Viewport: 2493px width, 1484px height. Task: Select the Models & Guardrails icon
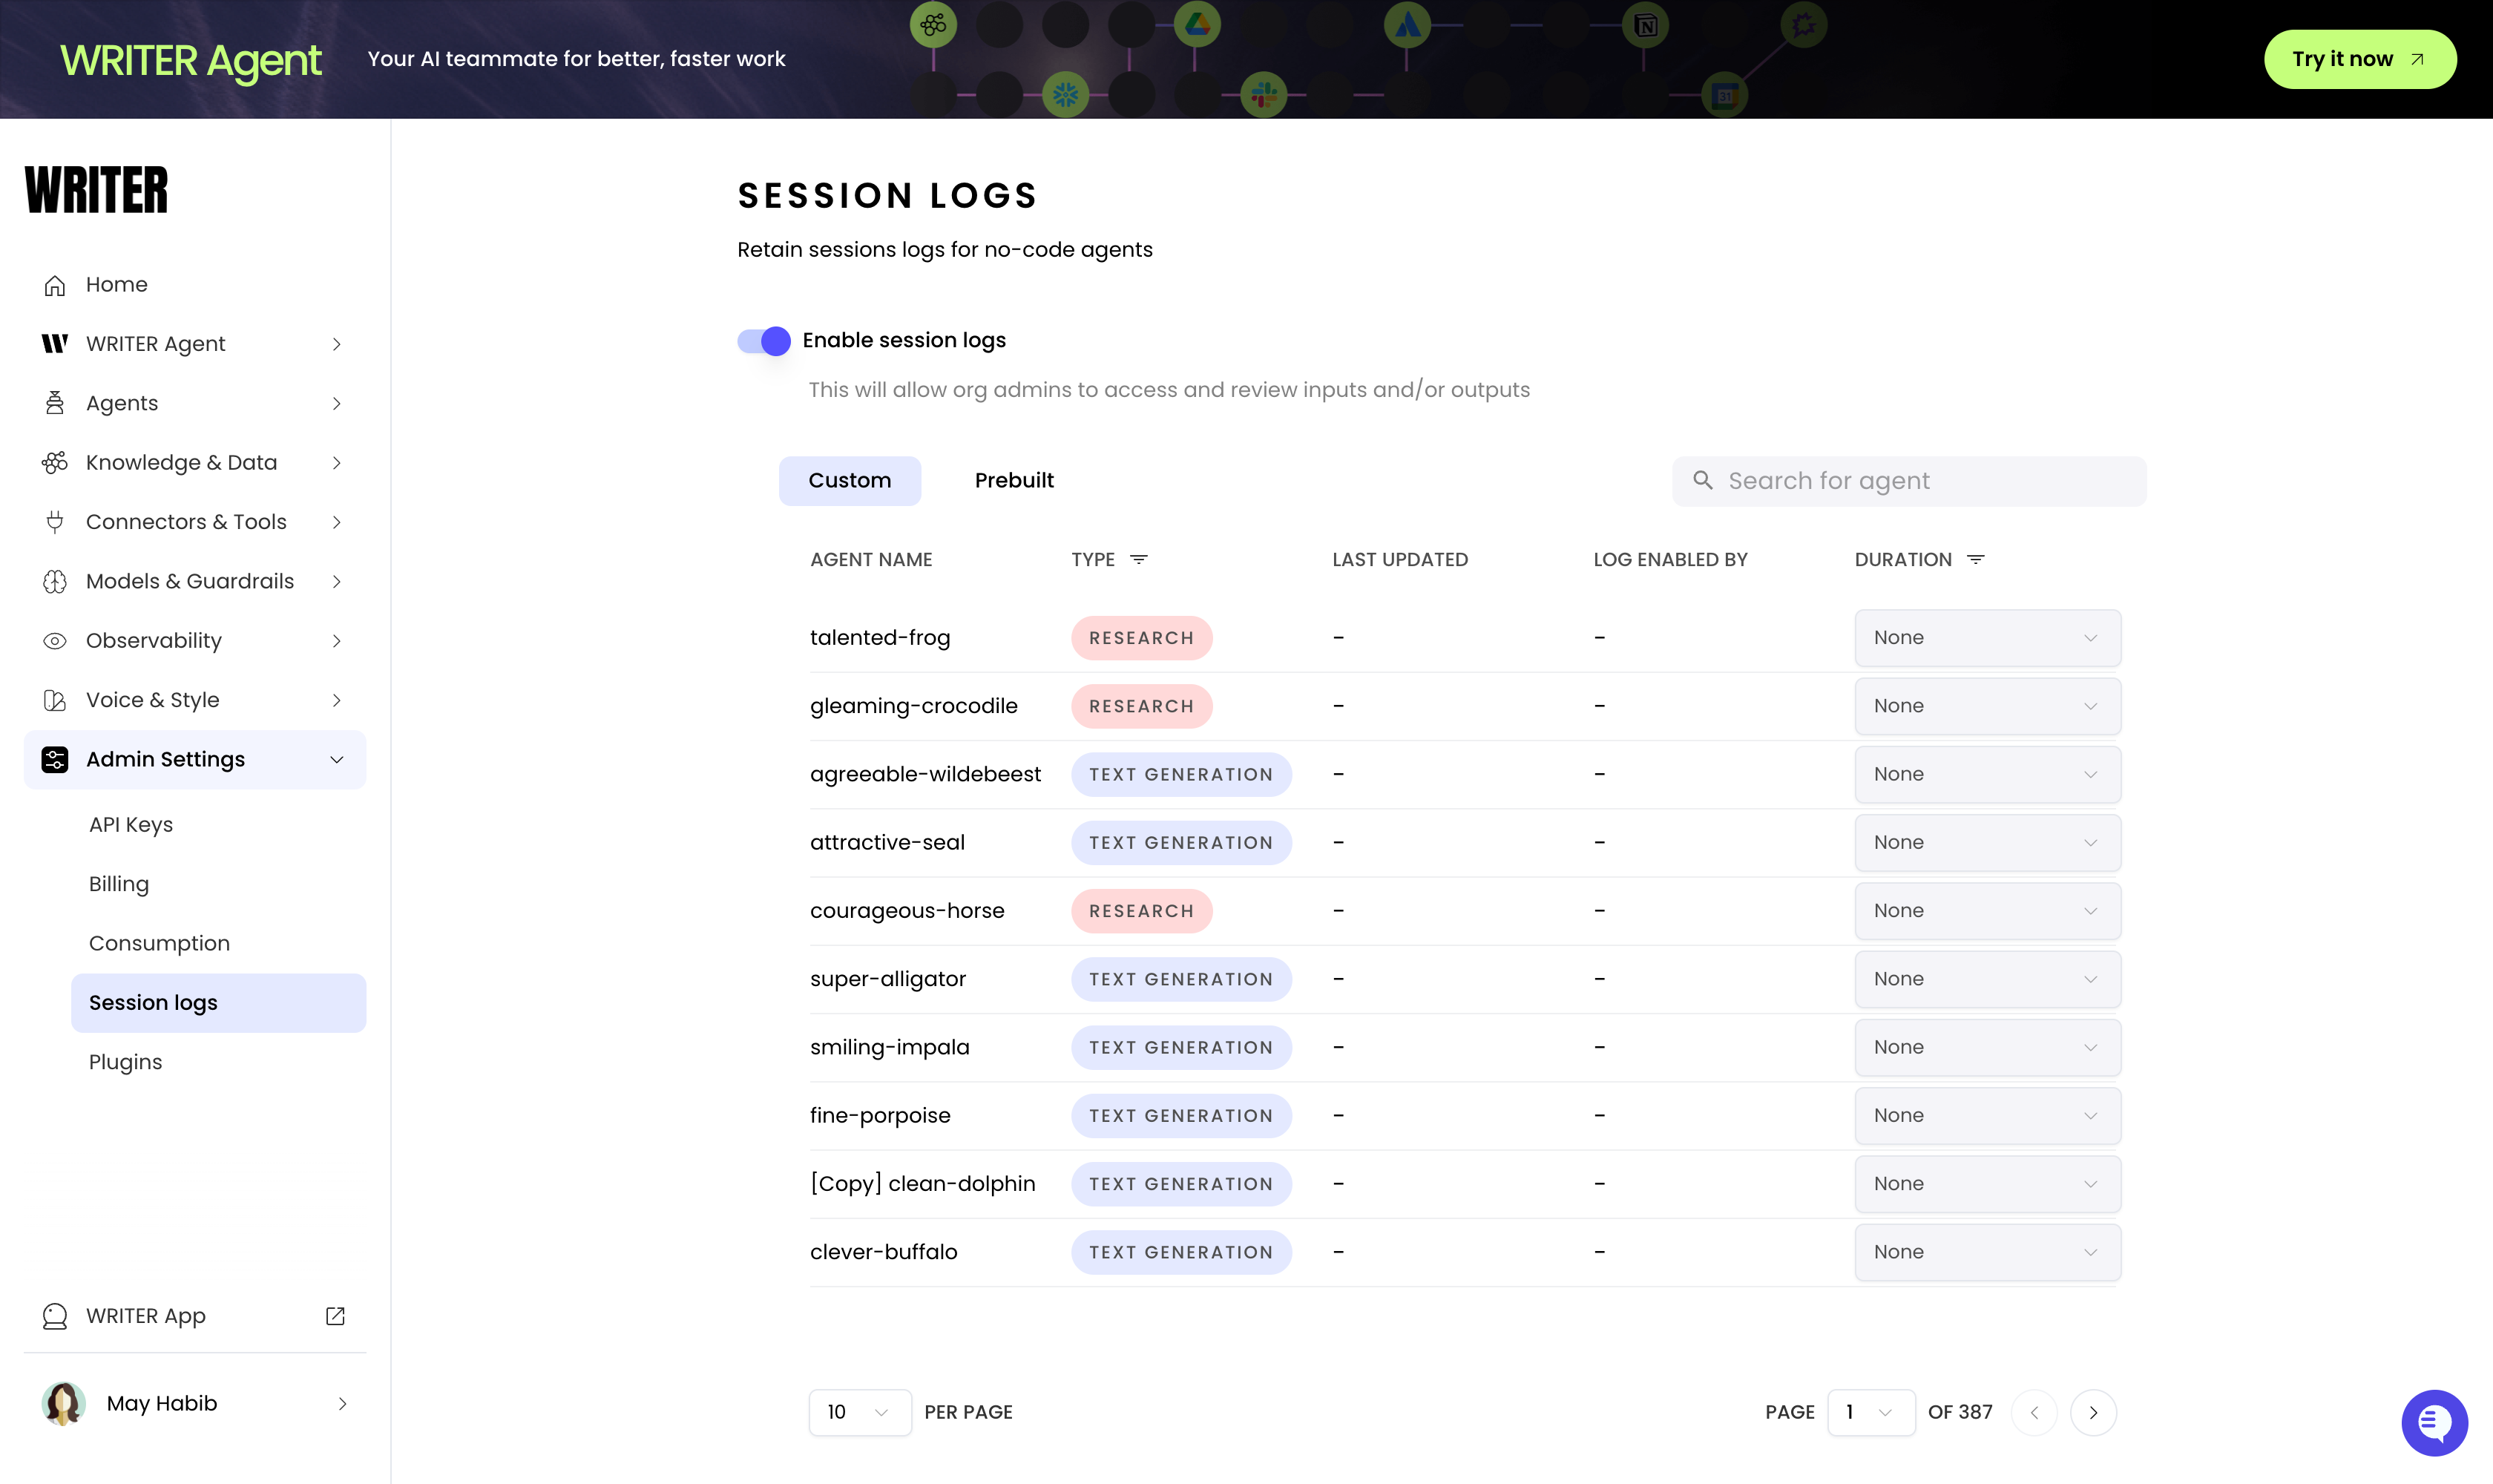(55, 581)
